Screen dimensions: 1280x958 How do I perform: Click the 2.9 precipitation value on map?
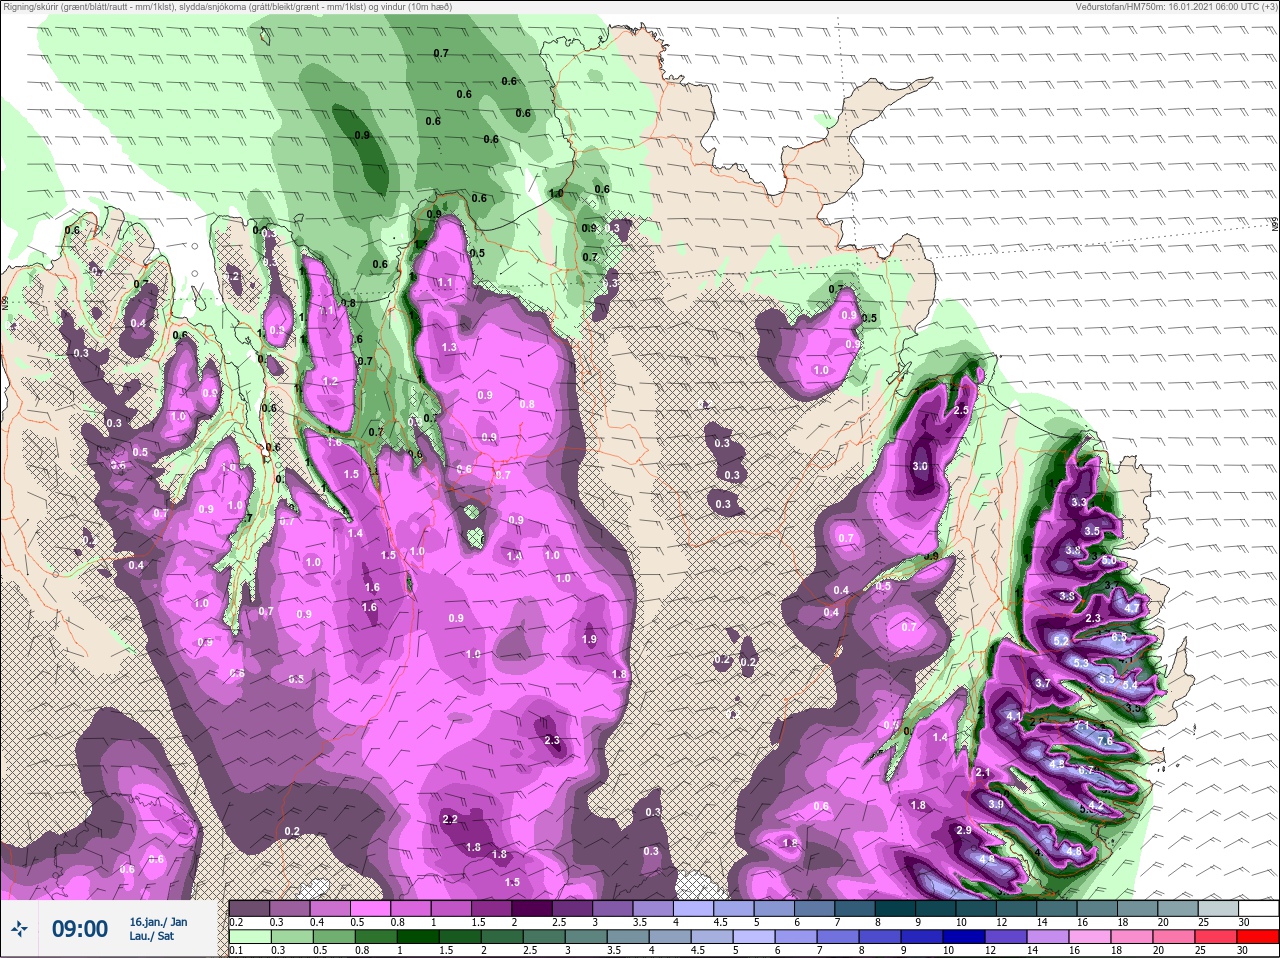(x=964, y=831)
